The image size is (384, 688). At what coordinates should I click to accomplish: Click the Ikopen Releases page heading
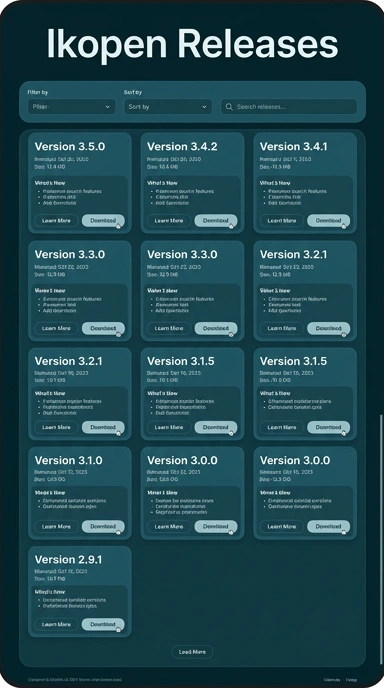(192, 44)
